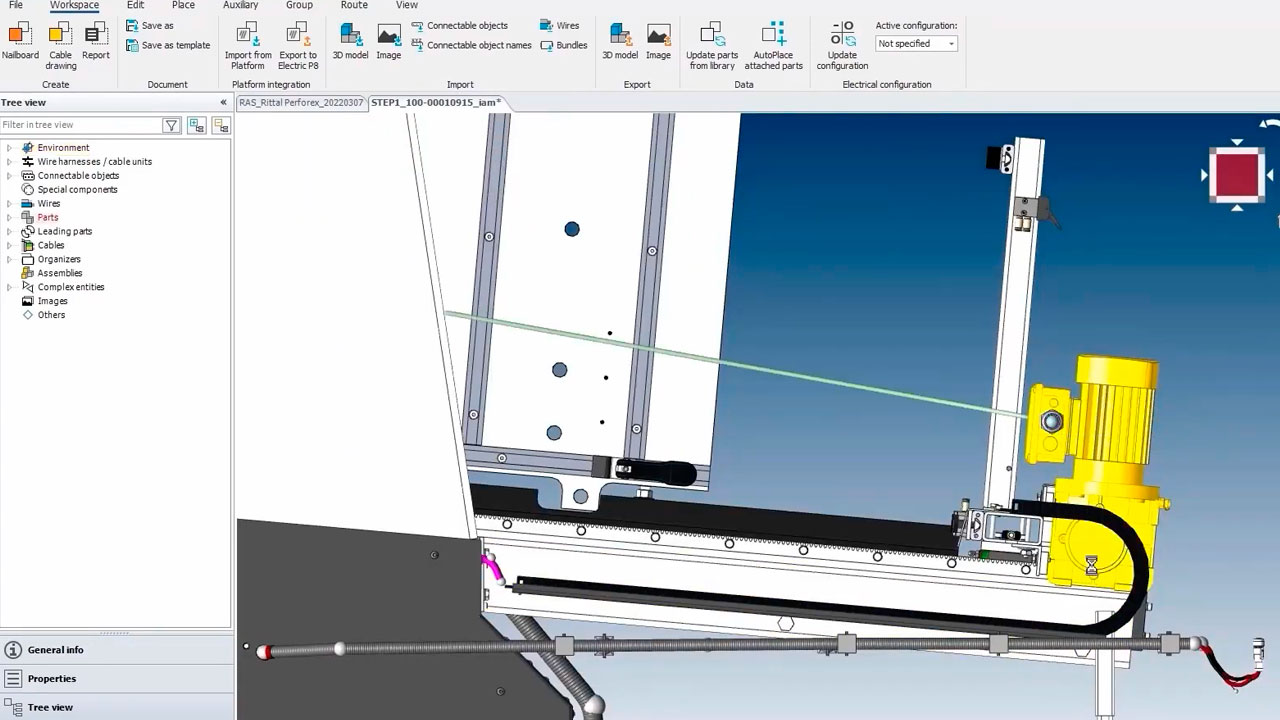Collapse the Tree view panel with chevrons

(x=223, y=103)
